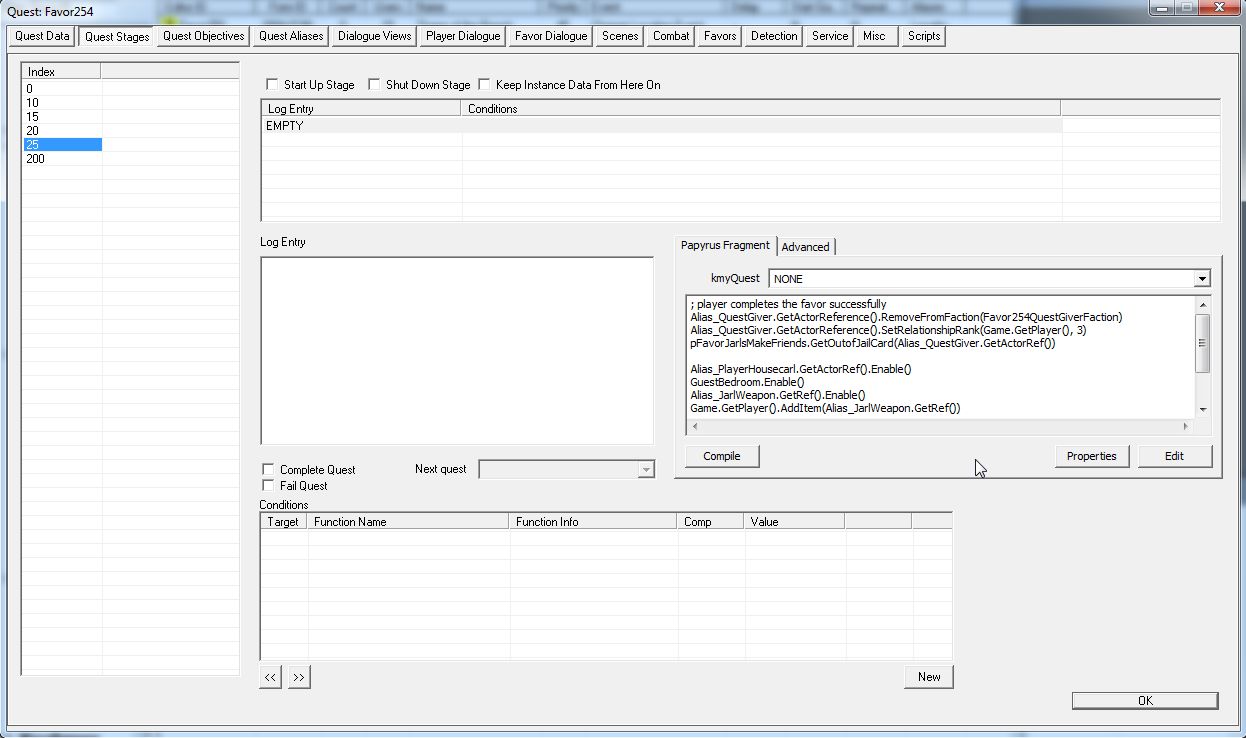Screen dimensions: 1246x738
Task: Select stage index 200
Action: click(x=62, y=159)
